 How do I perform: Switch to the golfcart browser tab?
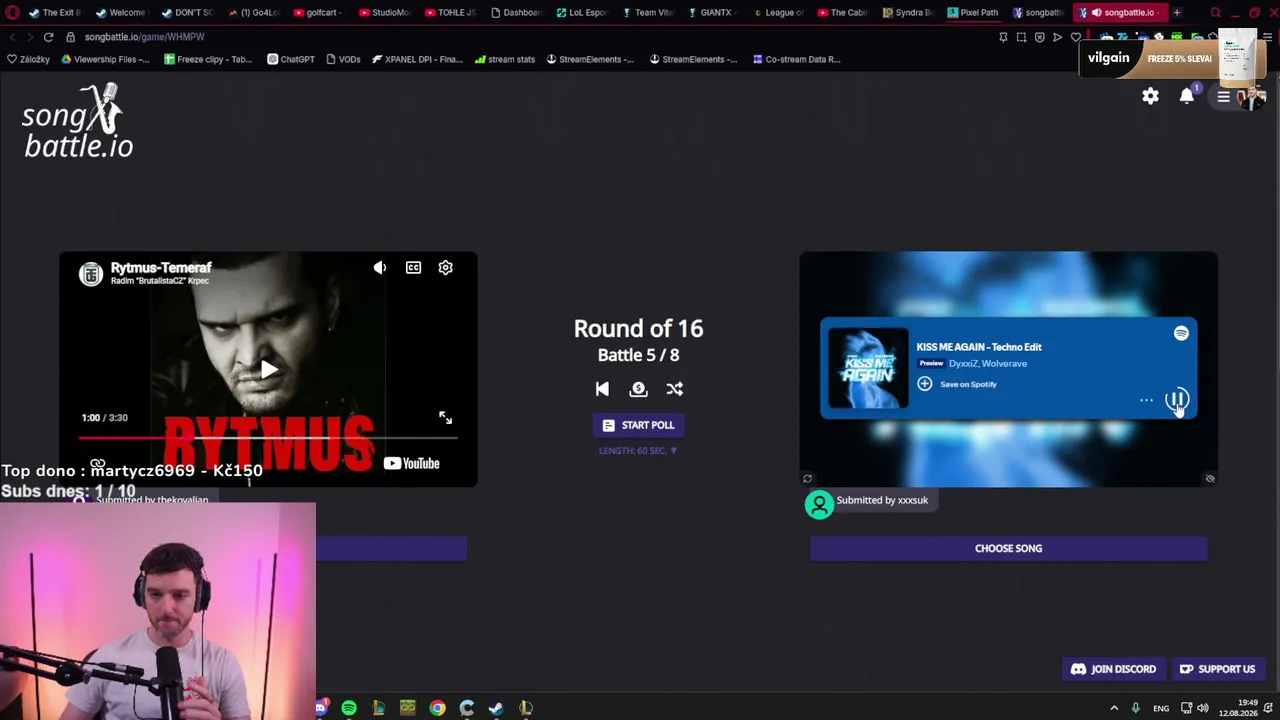319,13
